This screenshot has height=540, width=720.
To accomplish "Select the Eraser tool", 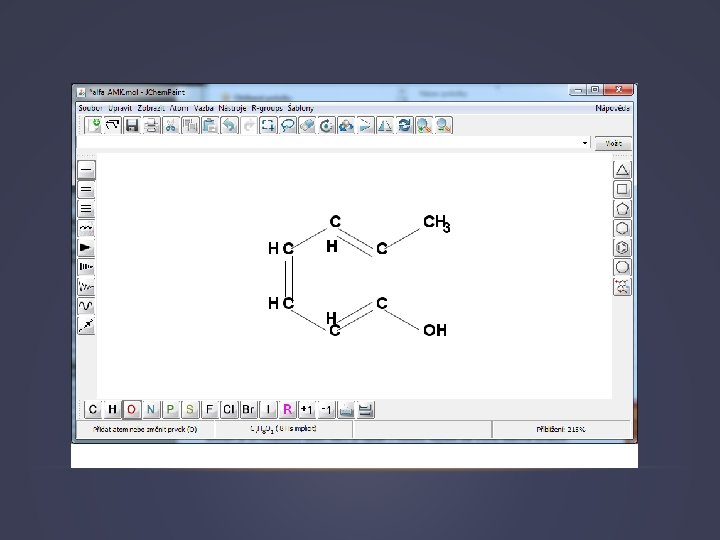I will 307,125.
